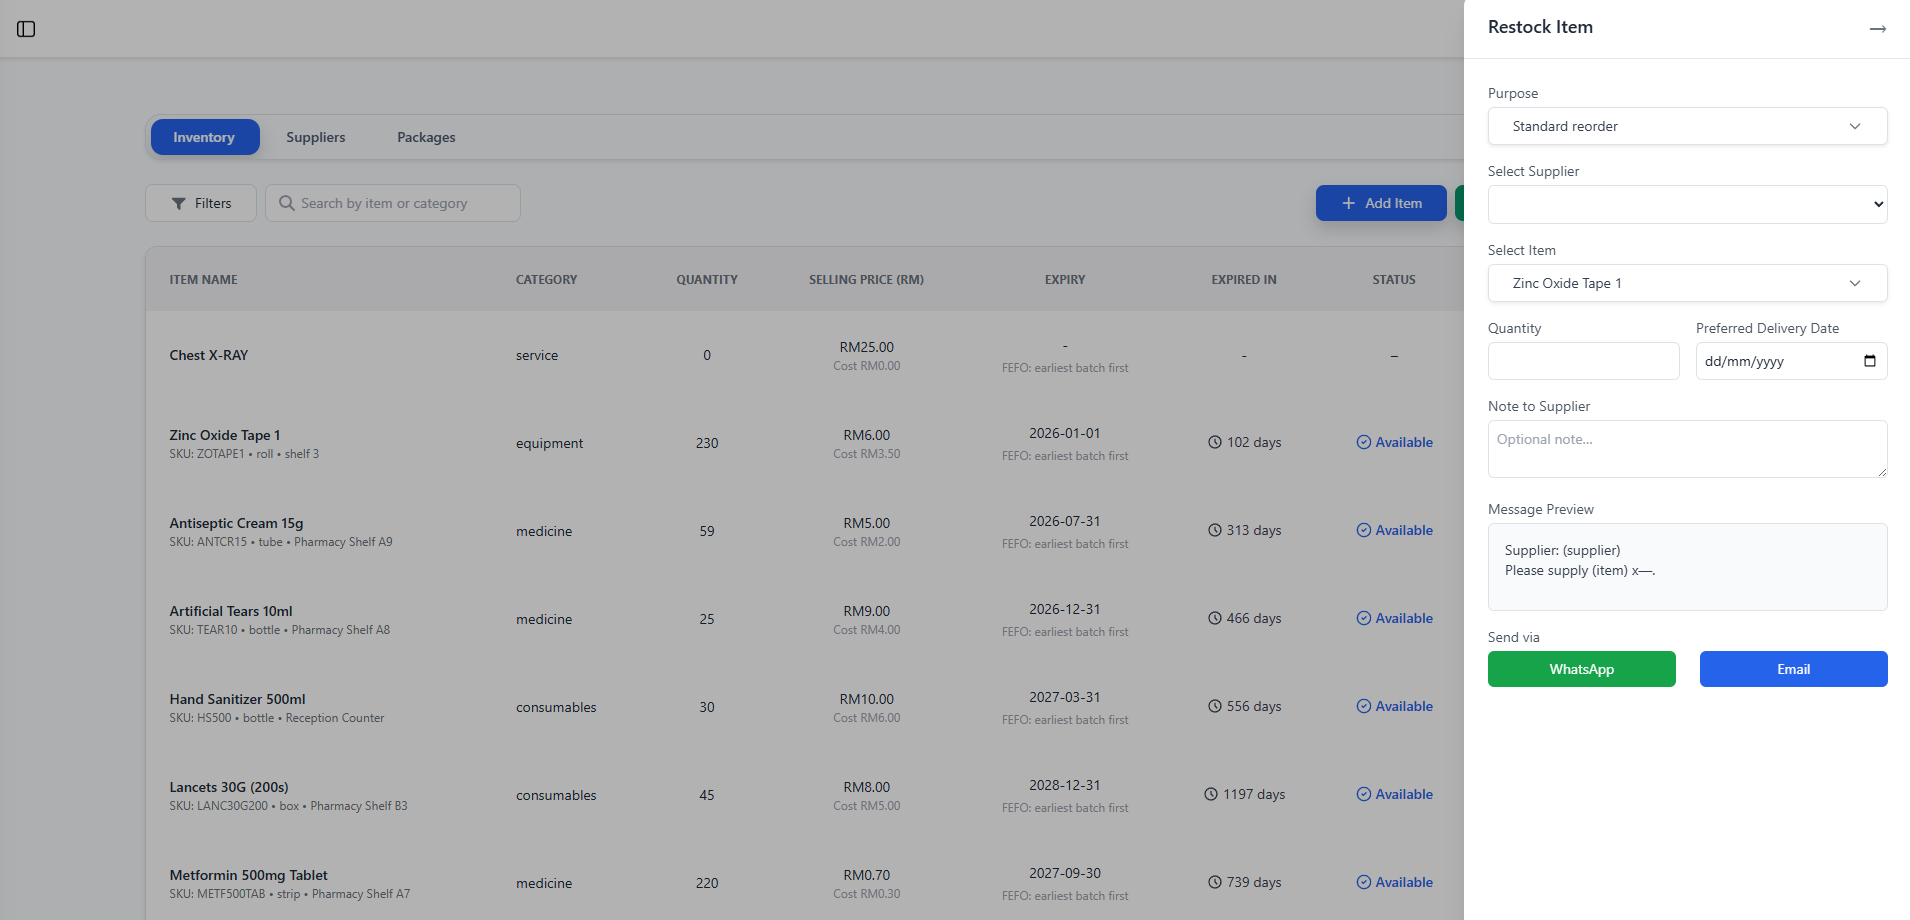Click the funnel icon in Filters
The image size is (1910, 920).
click(178, 204)
